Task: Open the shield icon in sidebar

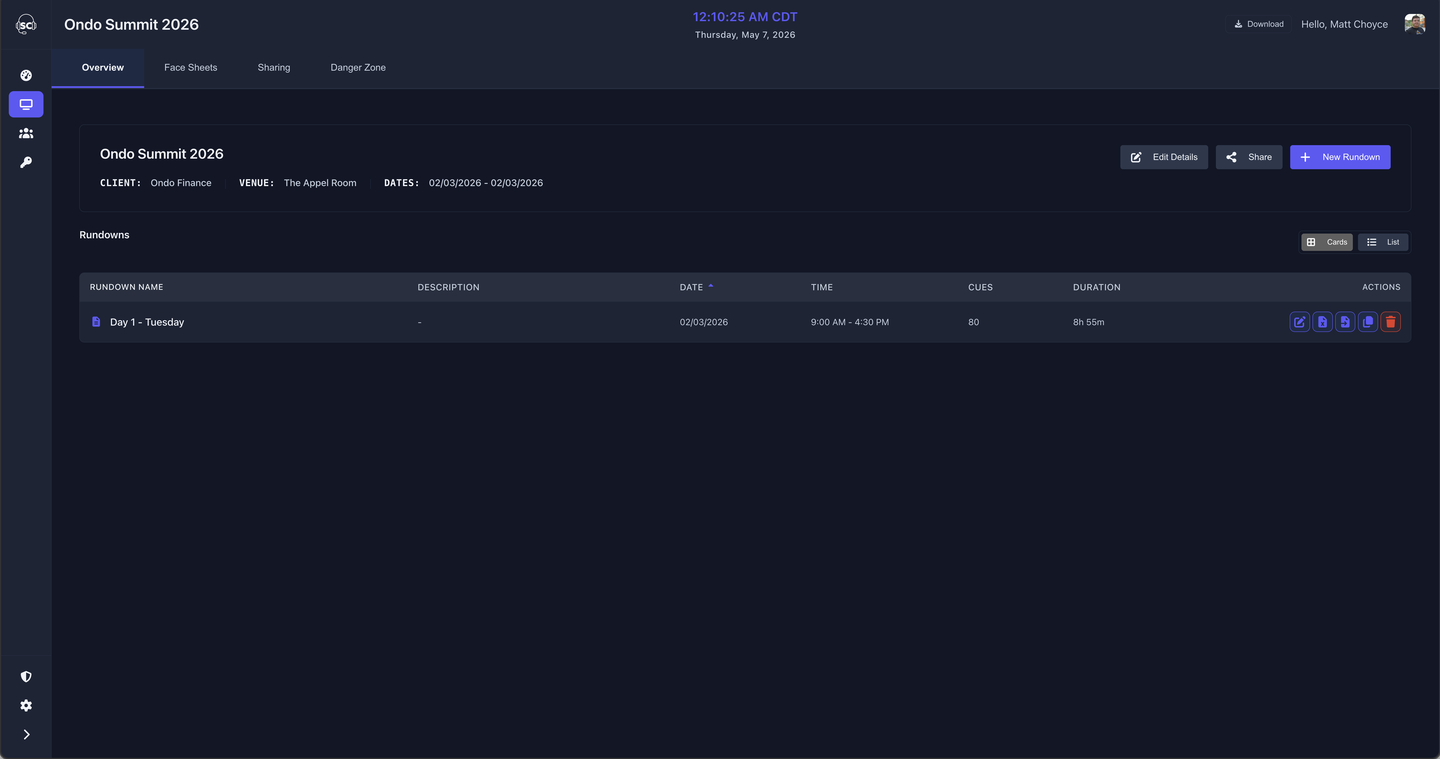Action: pyautogui.click(x=26, y=677)
